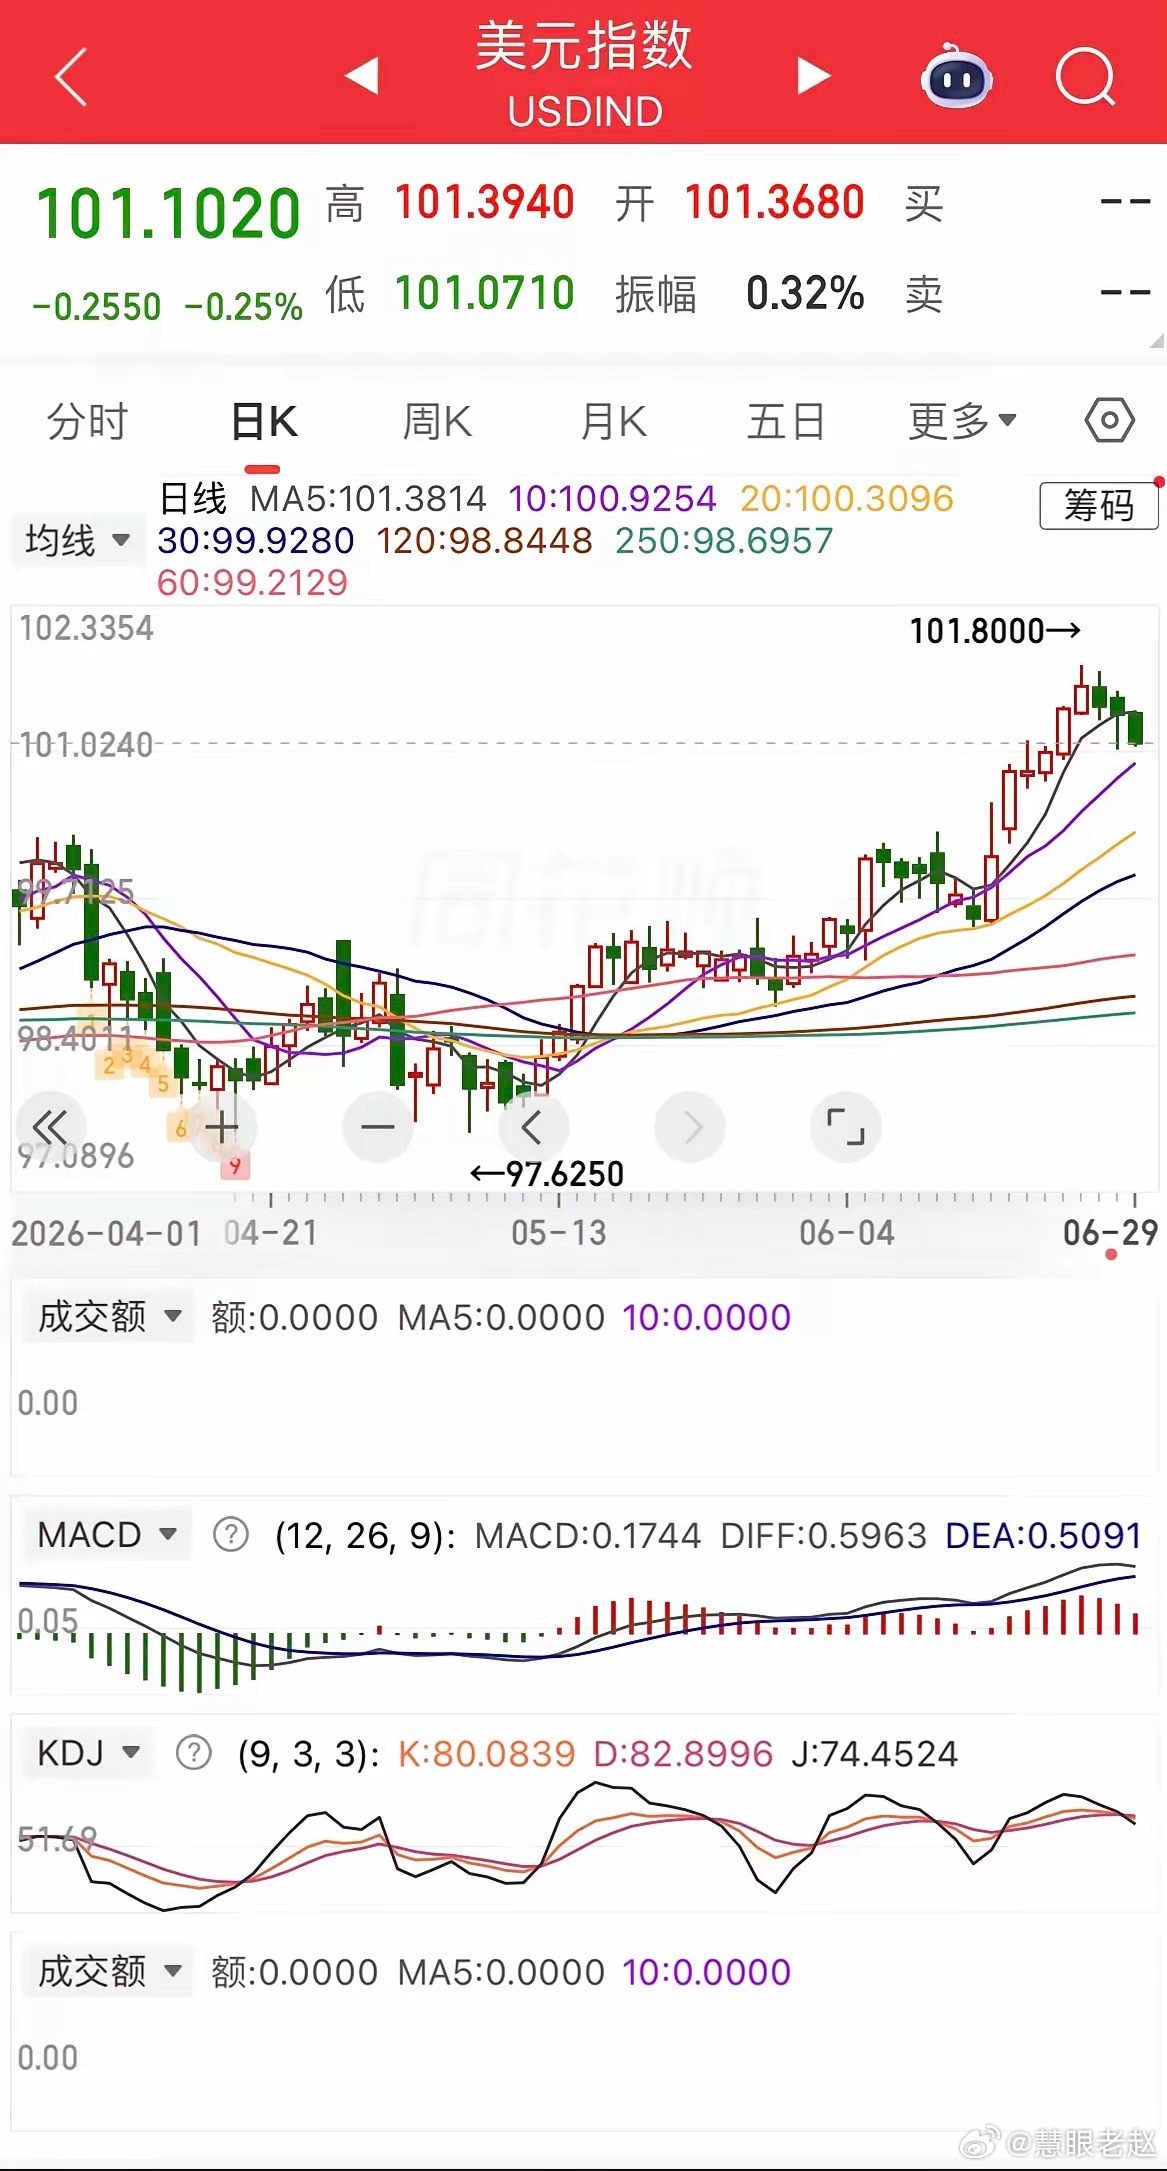The height and width of the screenshot is (2171, 1167).
Task: Tap the 美元指数 USDIND title
Action: [584, 75]
